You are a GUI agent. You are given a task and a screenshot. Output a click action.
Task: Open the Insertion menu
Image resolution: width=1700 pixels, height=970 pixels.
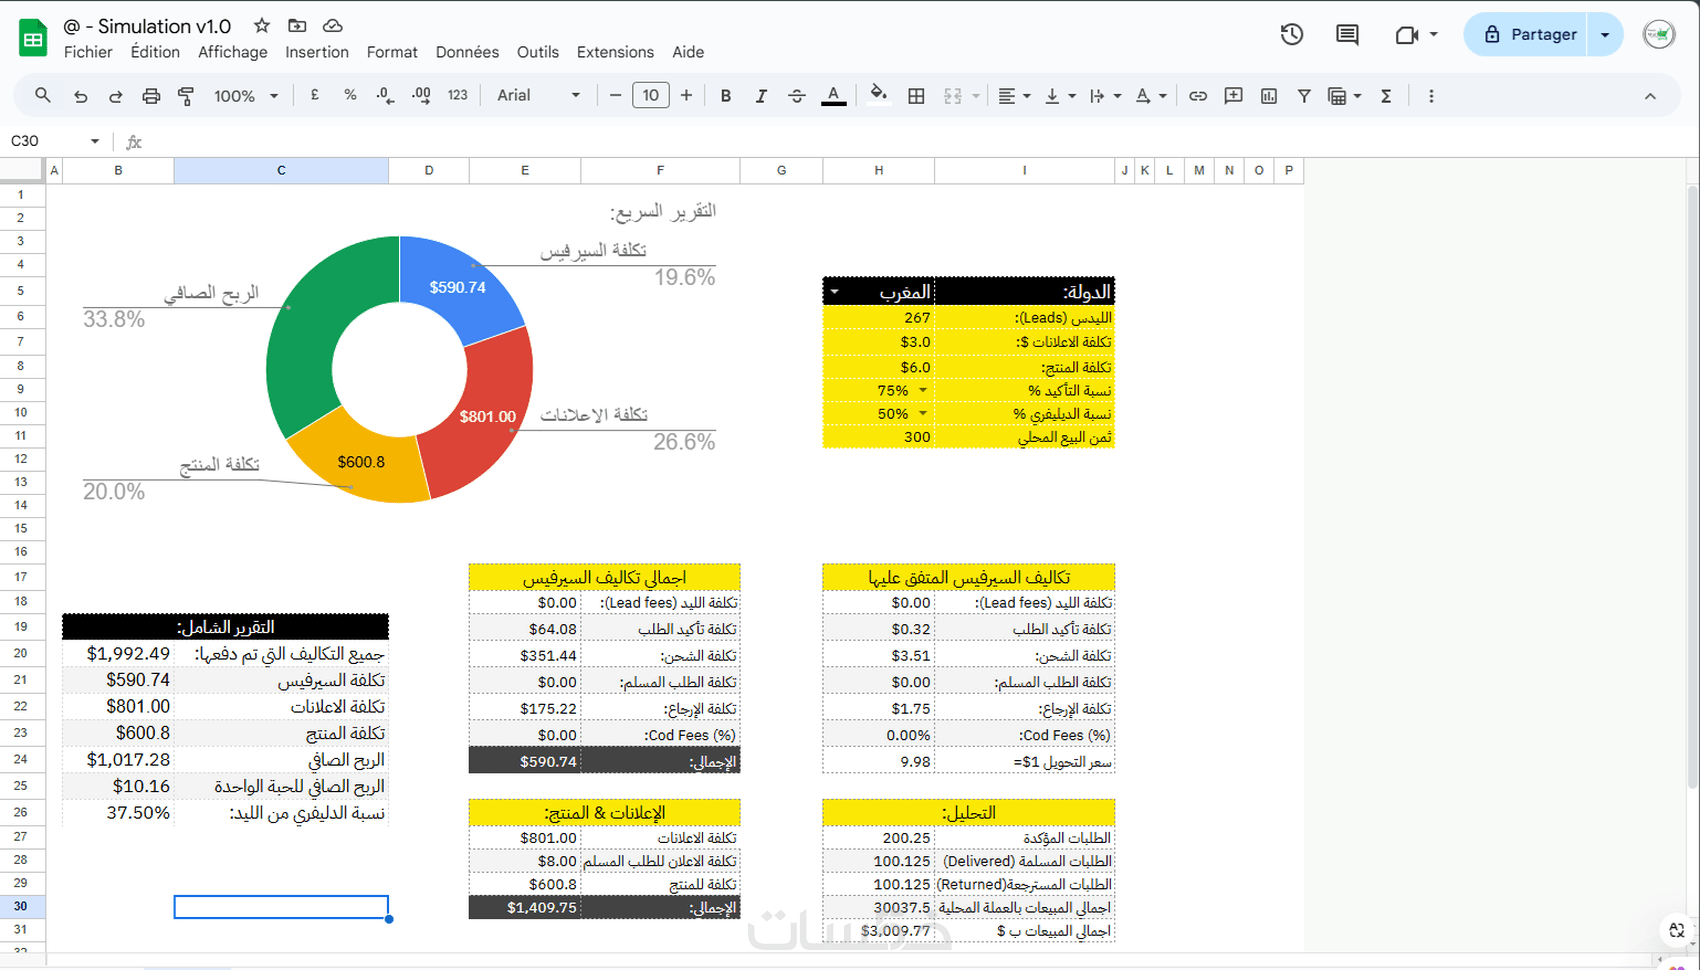click(317, 52)
